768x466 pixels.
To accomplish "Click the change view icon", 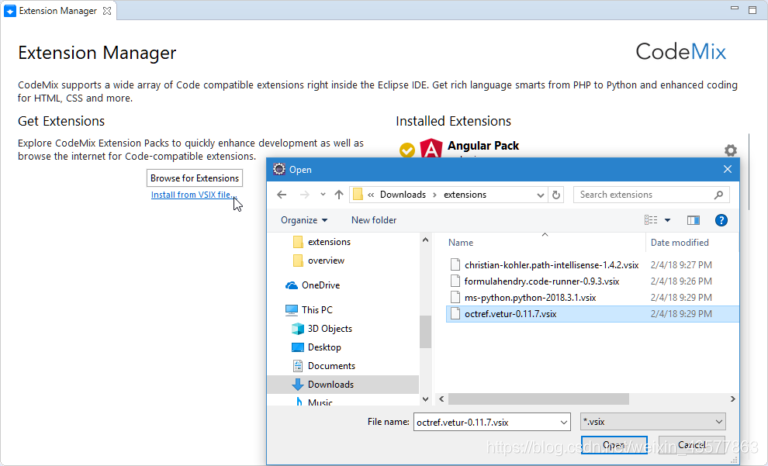I will (650, 220).
